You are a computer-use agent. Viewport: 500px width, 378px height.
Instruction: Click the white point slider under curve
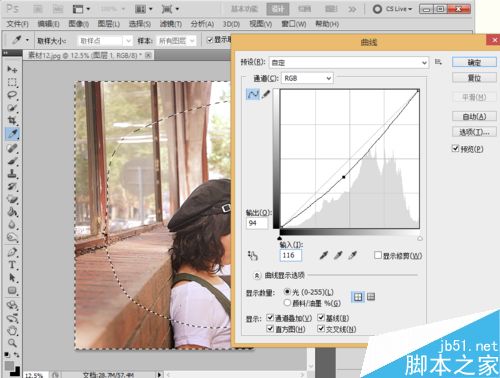[420, 238]
